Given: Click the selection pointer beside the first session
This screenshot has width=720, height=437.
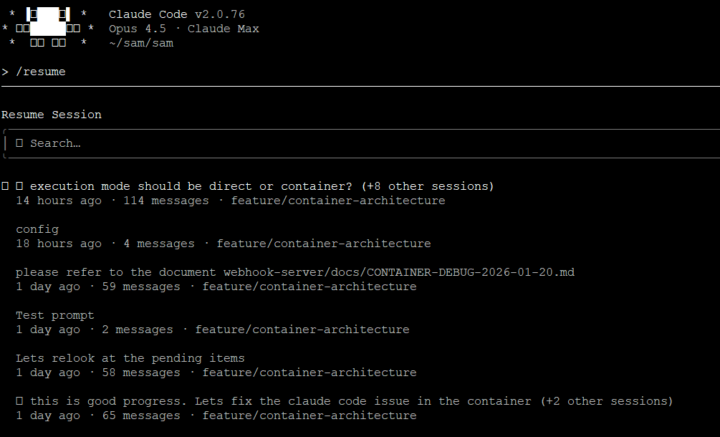Looking at the screenshot, I should click(x=6, y=186).
